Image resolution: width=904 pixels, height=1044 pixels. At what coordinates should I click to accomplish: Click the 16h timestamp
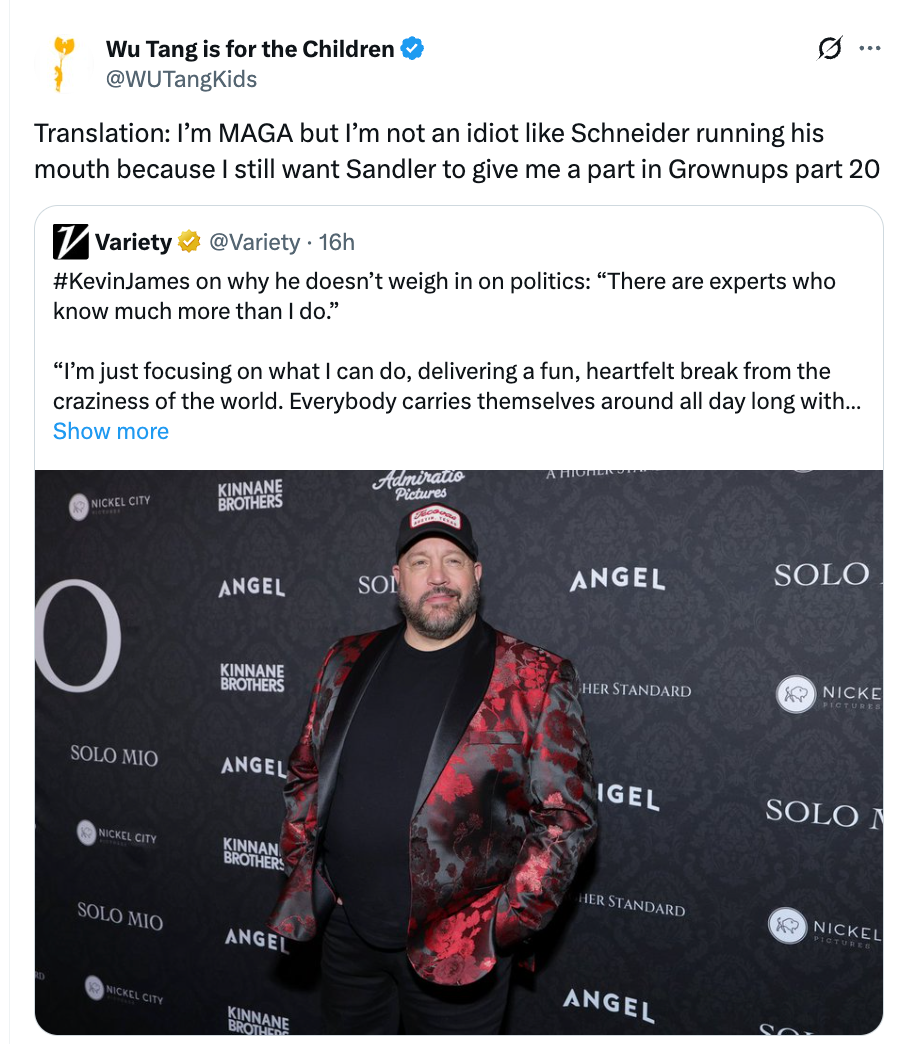337,242
